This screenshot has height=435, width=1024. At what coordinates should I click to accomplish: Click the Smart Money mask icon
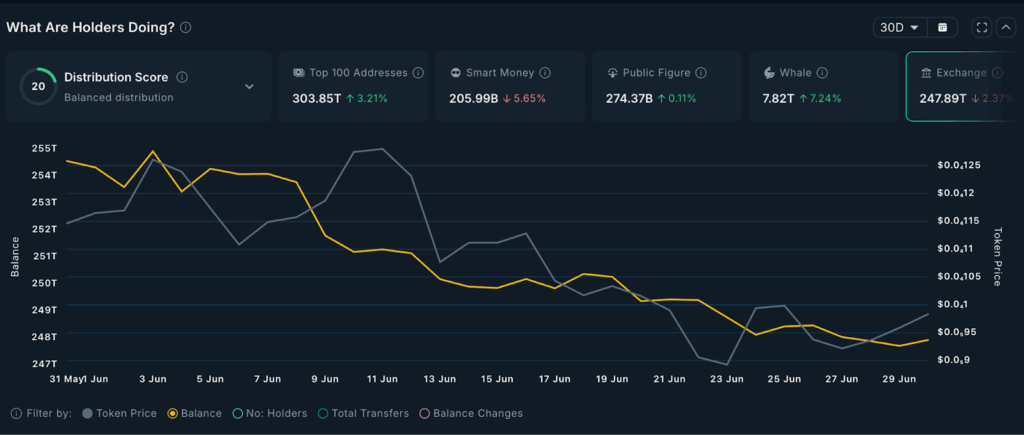(455, 73)
